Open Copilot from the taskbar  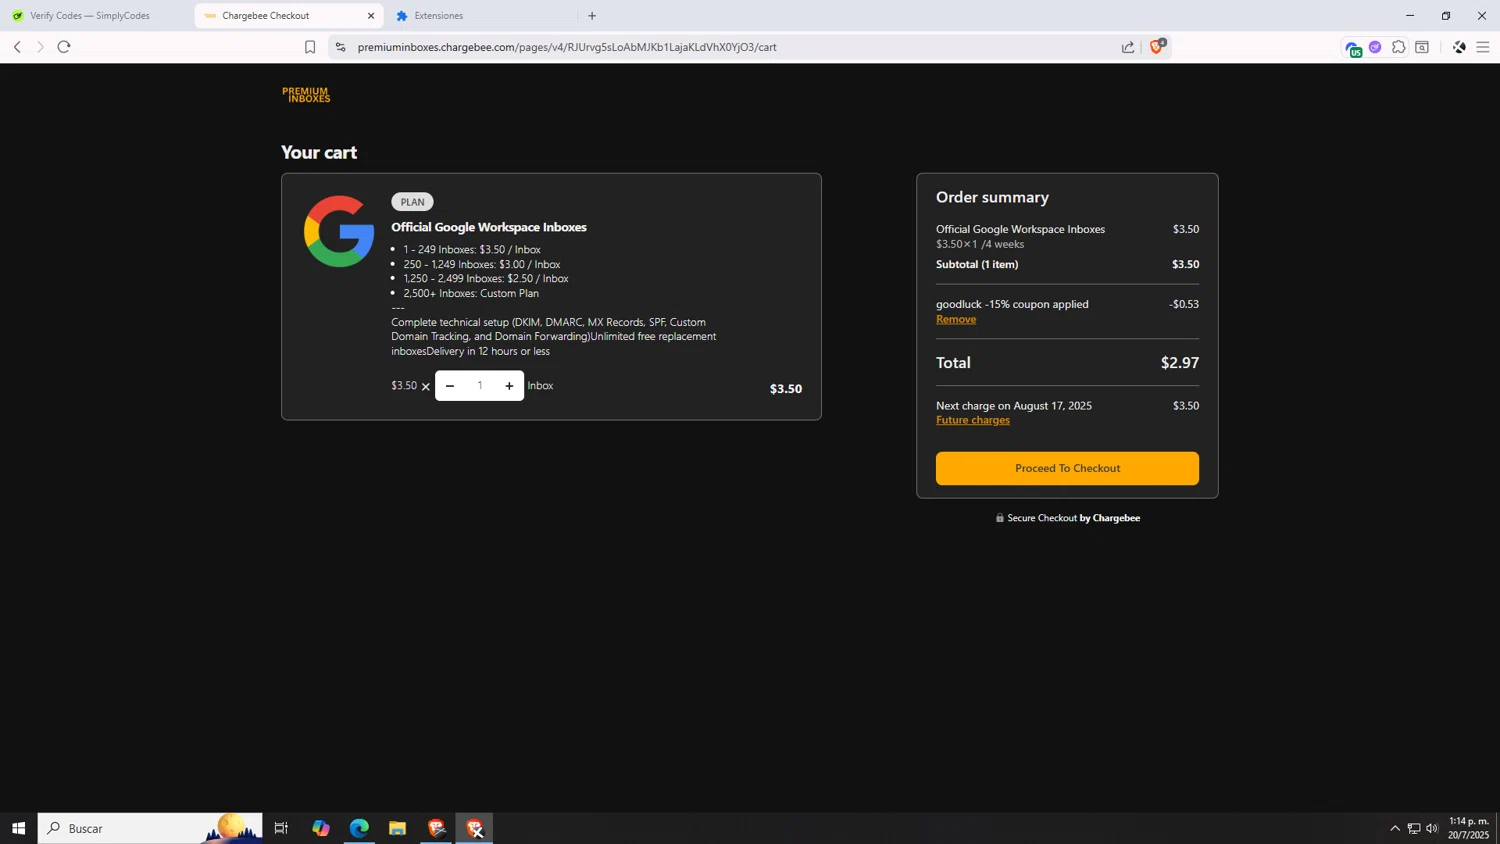coord(320,828)
